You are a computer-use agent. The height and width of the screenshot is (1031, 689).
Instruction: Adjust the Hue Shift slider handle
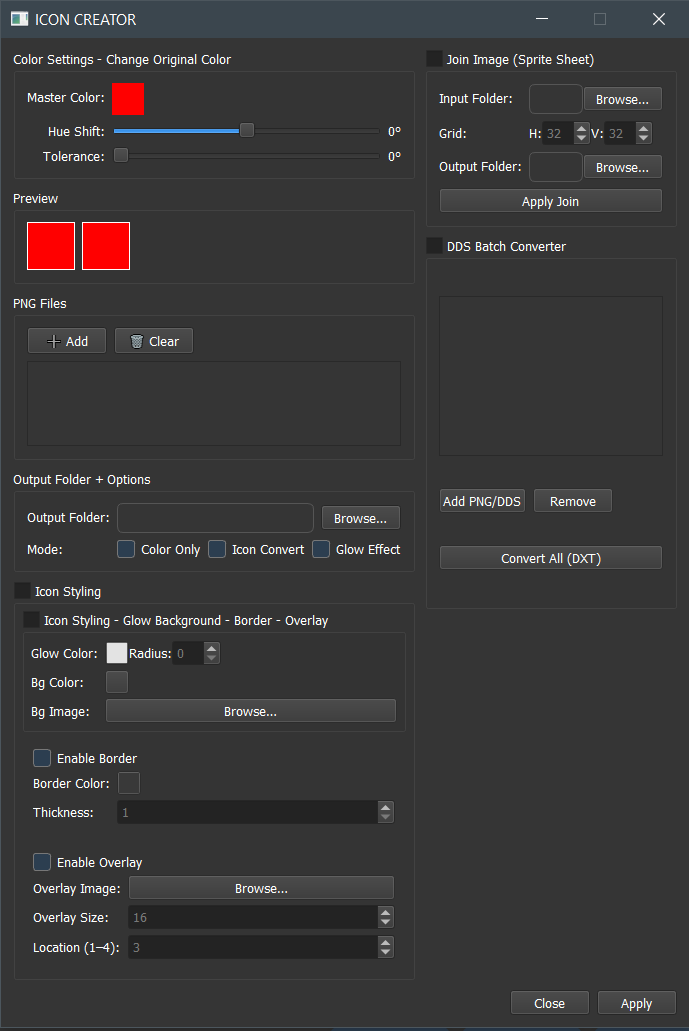point(247,130)
